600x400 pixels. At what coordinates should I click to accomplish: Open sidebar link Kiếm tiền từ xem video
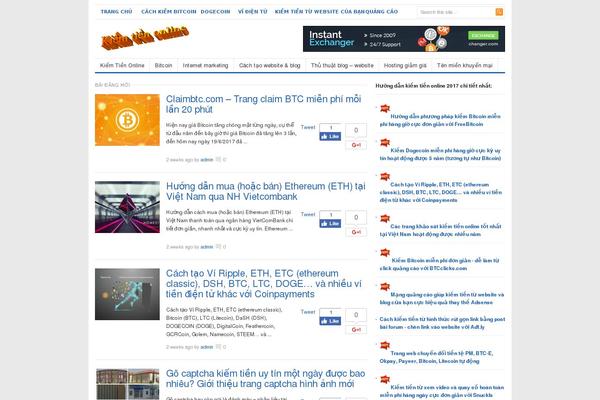[442, 391]
